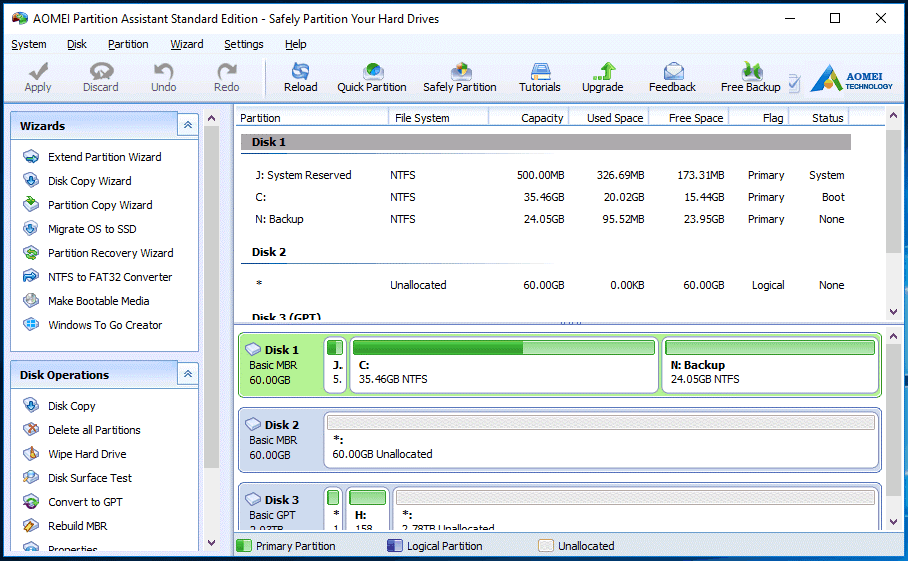The width and height of the screenshot is (908, 561).
Task: Click the AOMEI Technology logo
Action: [x=851, y=78]
